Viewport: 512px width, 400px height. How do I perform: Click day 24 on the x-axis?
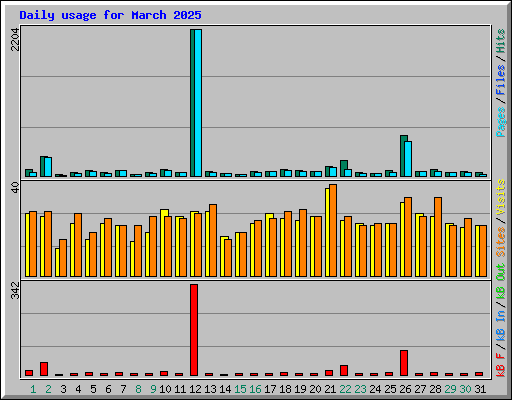coord(375,389)
